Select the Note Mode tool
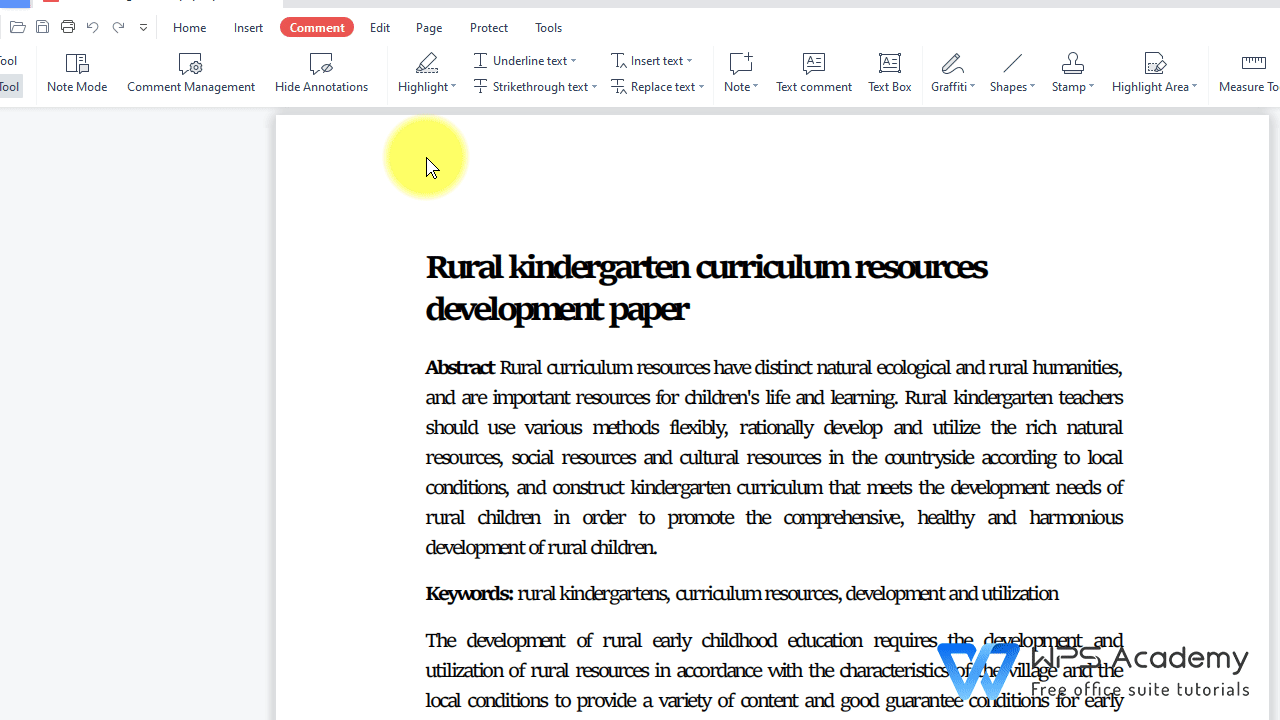Image resolution: width=1280 pixels, height=720 pixels. (76, 73)
